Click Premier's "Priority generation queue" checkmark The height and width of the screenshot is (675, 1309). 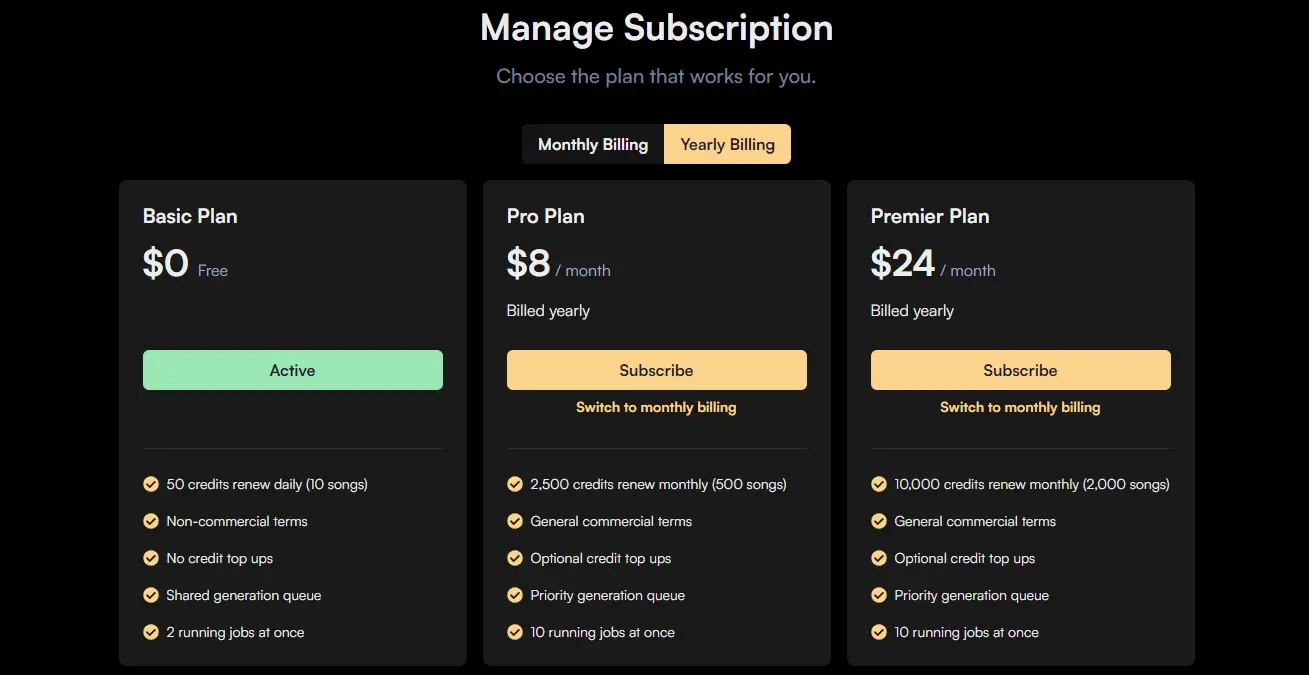(879, 595)
